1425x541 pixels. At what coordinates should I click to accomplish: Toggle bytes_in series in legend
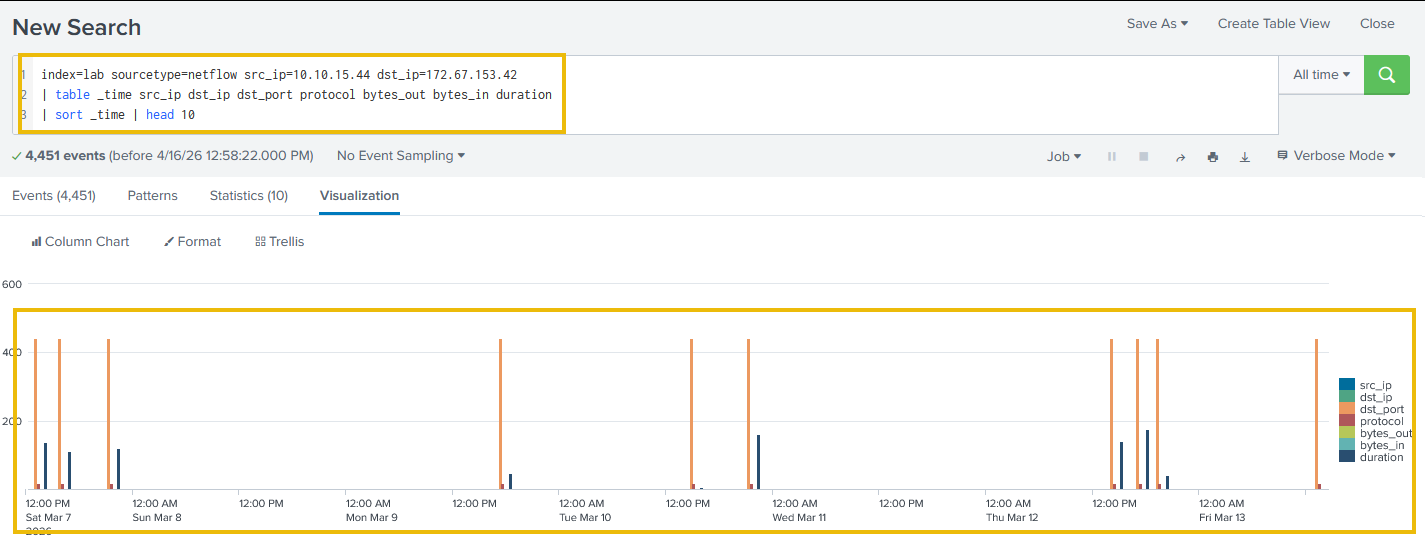(1372, 445)
